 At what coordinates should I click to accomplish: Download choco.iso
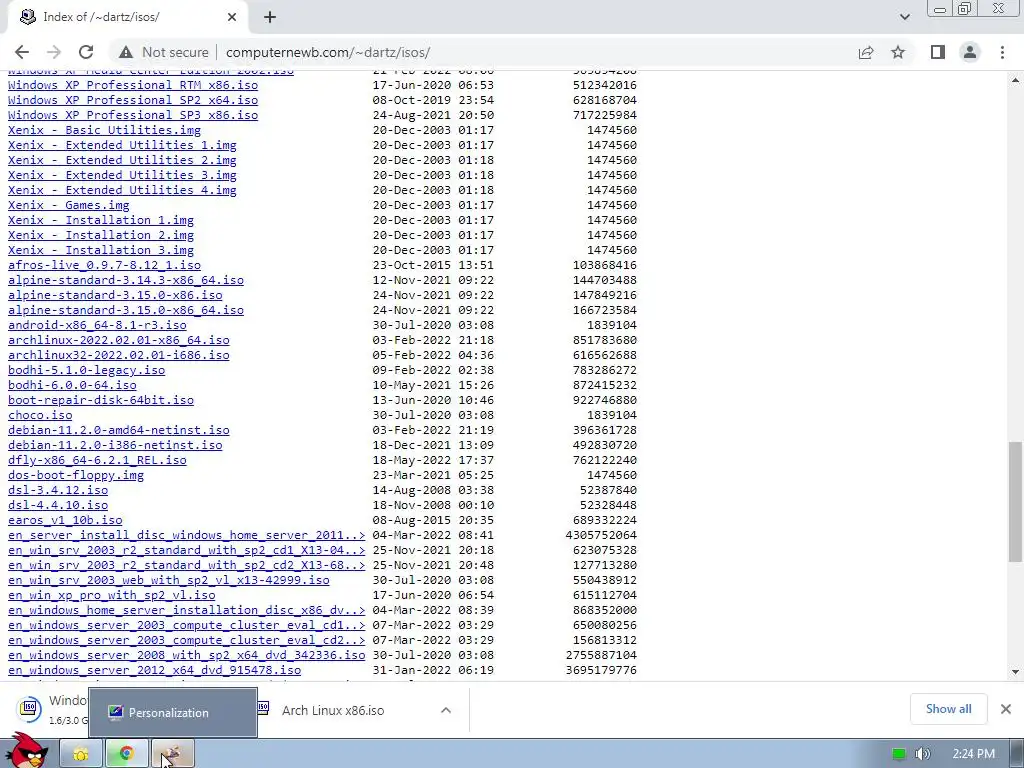(40, 415)
